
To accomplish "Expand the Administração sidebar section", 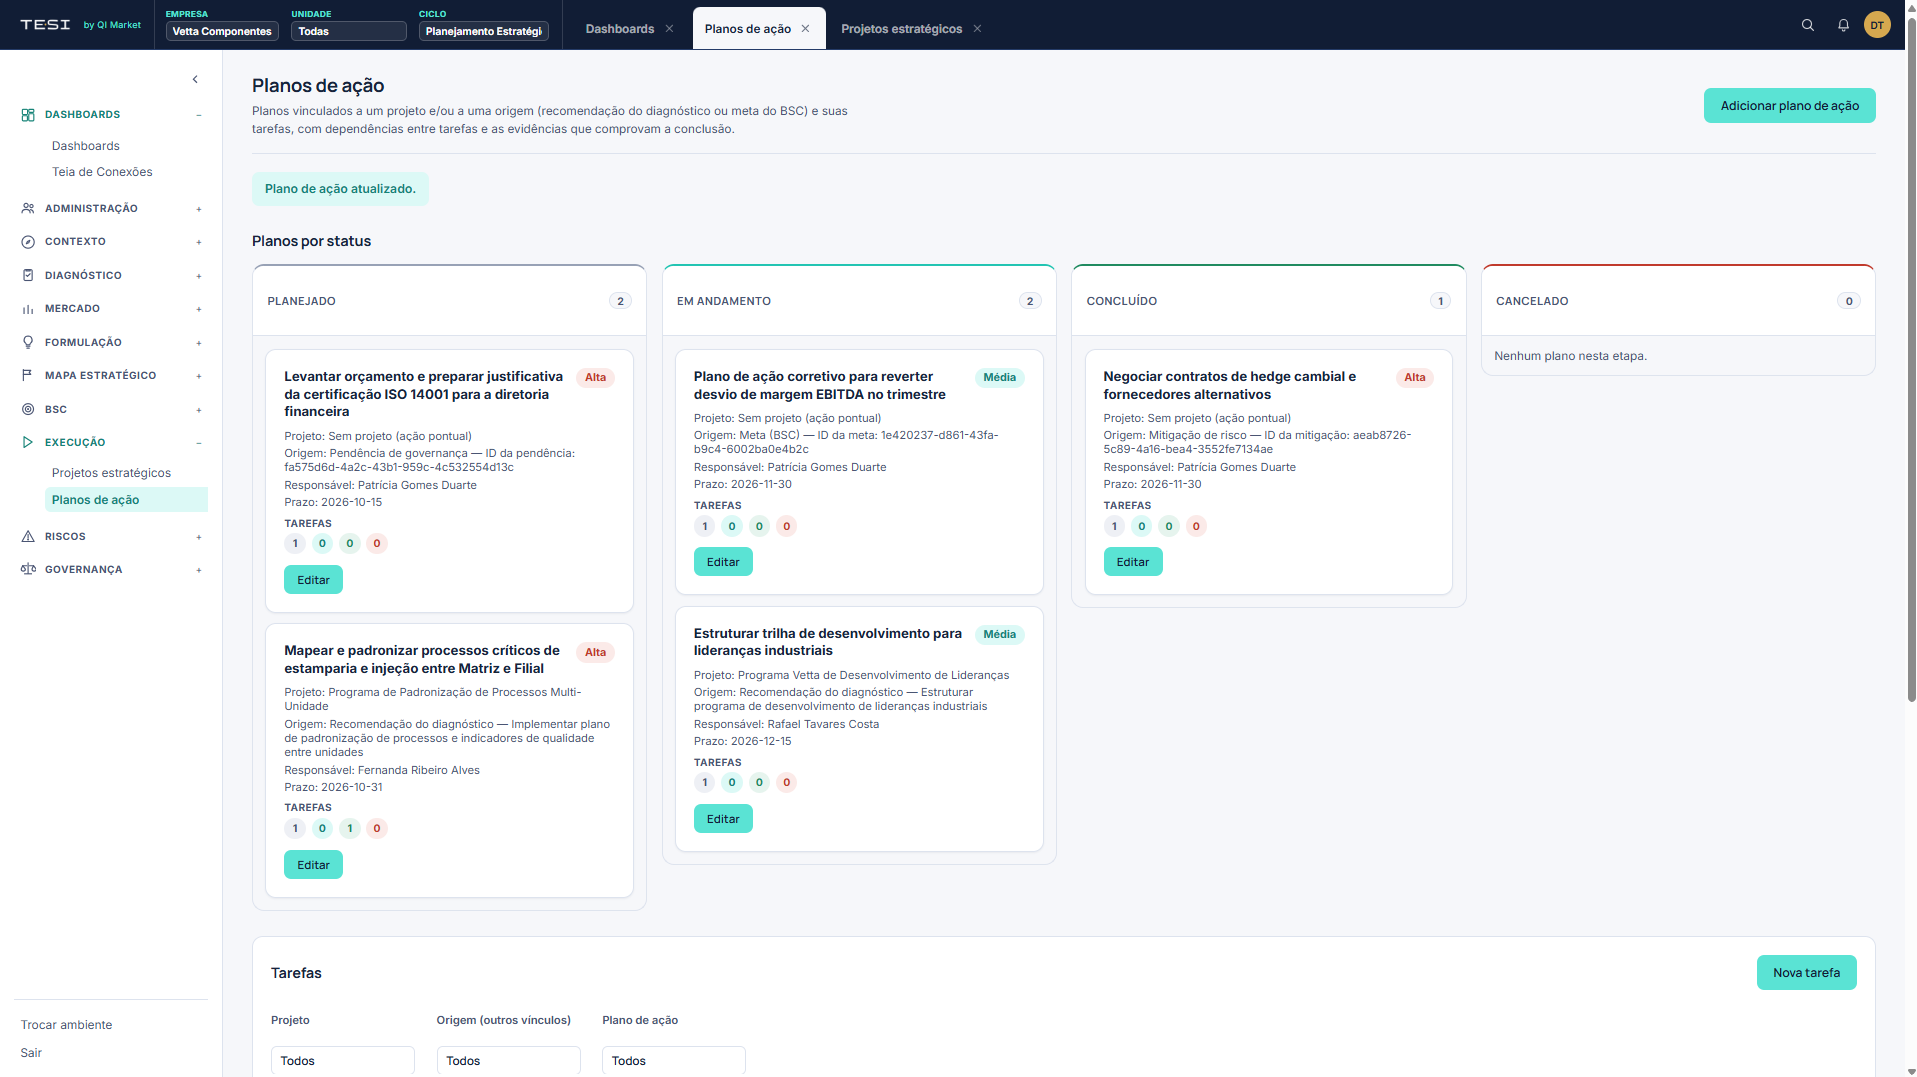I will (x=199, y=209).
